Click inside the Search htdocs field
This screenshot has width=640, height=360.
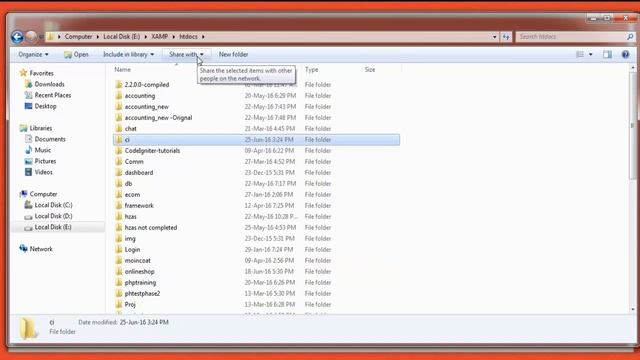[571, 37]
